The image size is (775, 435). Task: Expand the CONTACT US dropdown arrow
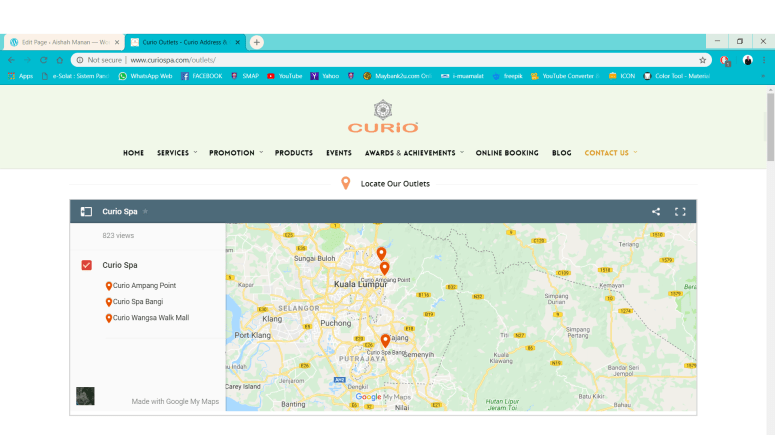pos(635,152)
